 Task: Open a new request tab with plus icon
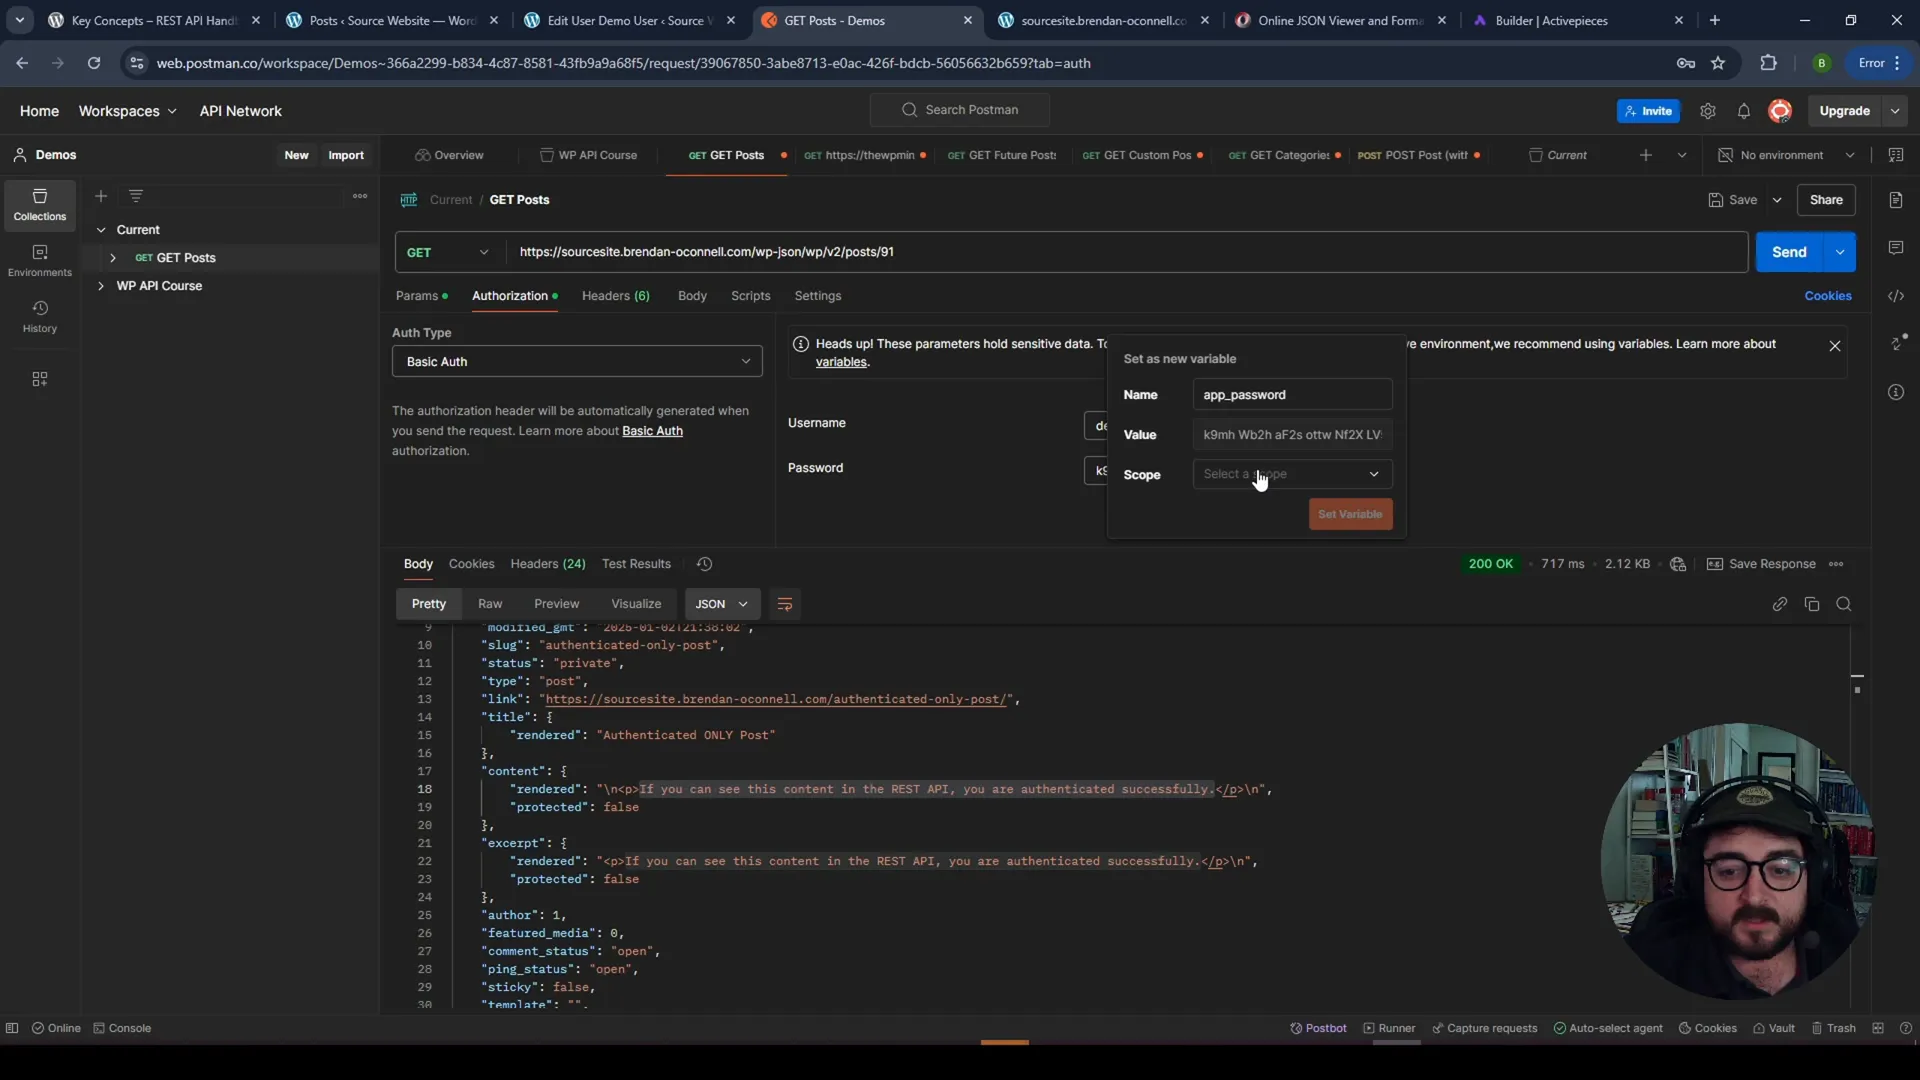pos(1646,155)
